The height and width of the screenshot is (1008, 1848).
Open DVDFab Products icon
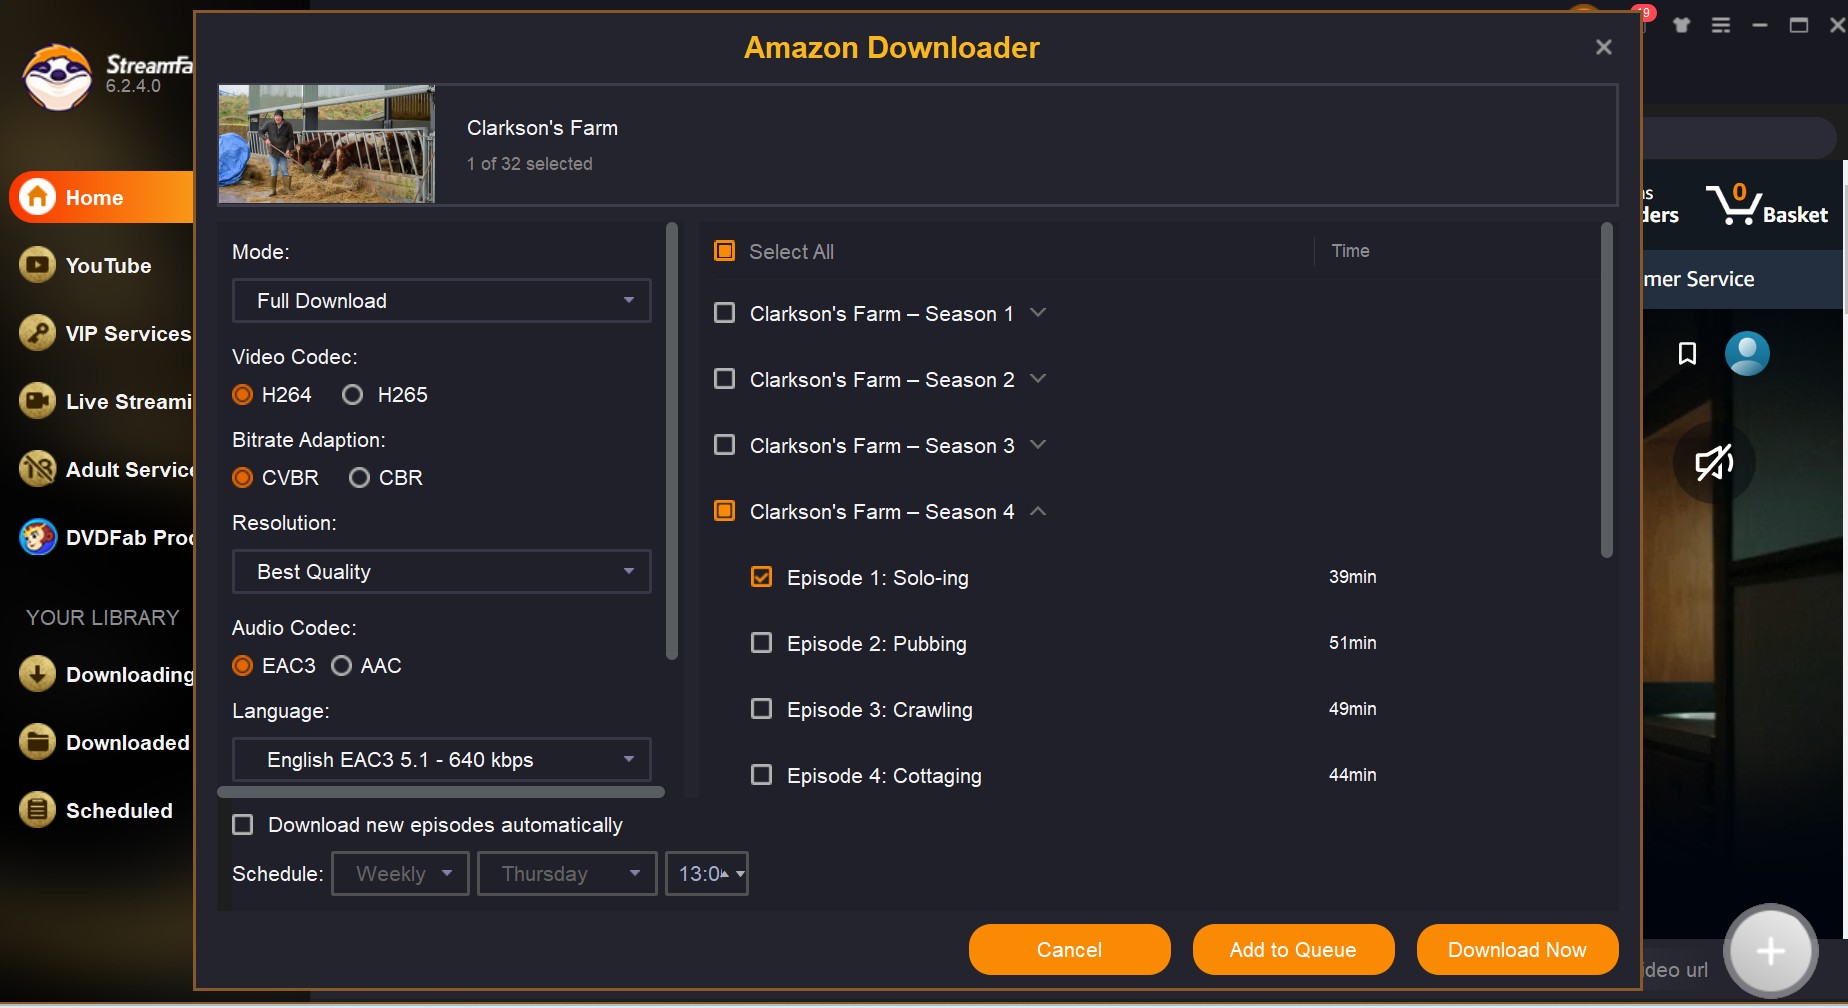(x=37, y=537)
